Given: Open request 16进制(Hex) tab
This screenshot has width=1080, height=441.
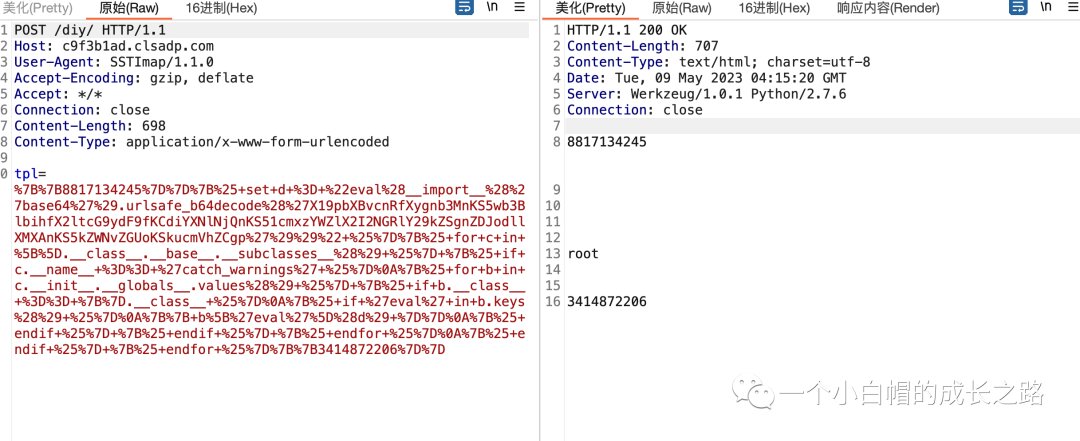Looking at the screenshot, I should [x=221, y=8].
